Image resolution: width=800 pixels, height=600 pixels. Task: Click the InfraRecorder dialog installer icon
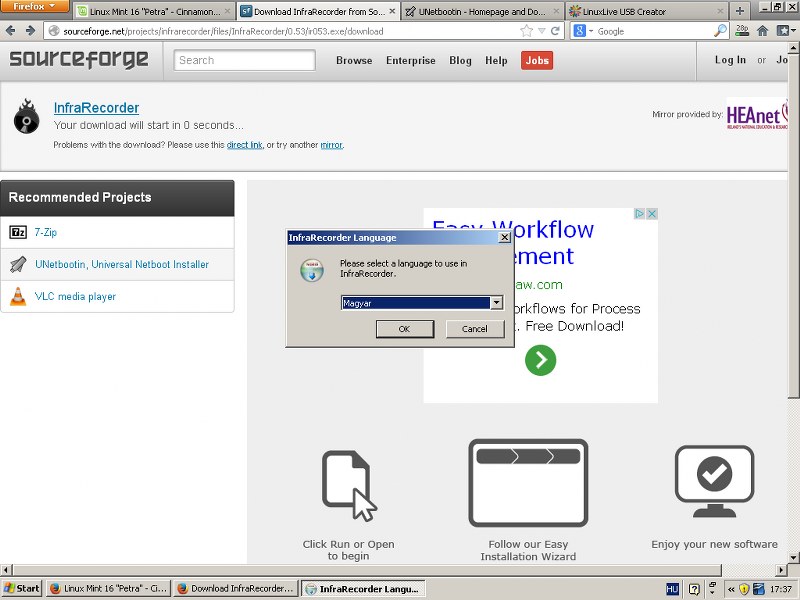[312, 270]
